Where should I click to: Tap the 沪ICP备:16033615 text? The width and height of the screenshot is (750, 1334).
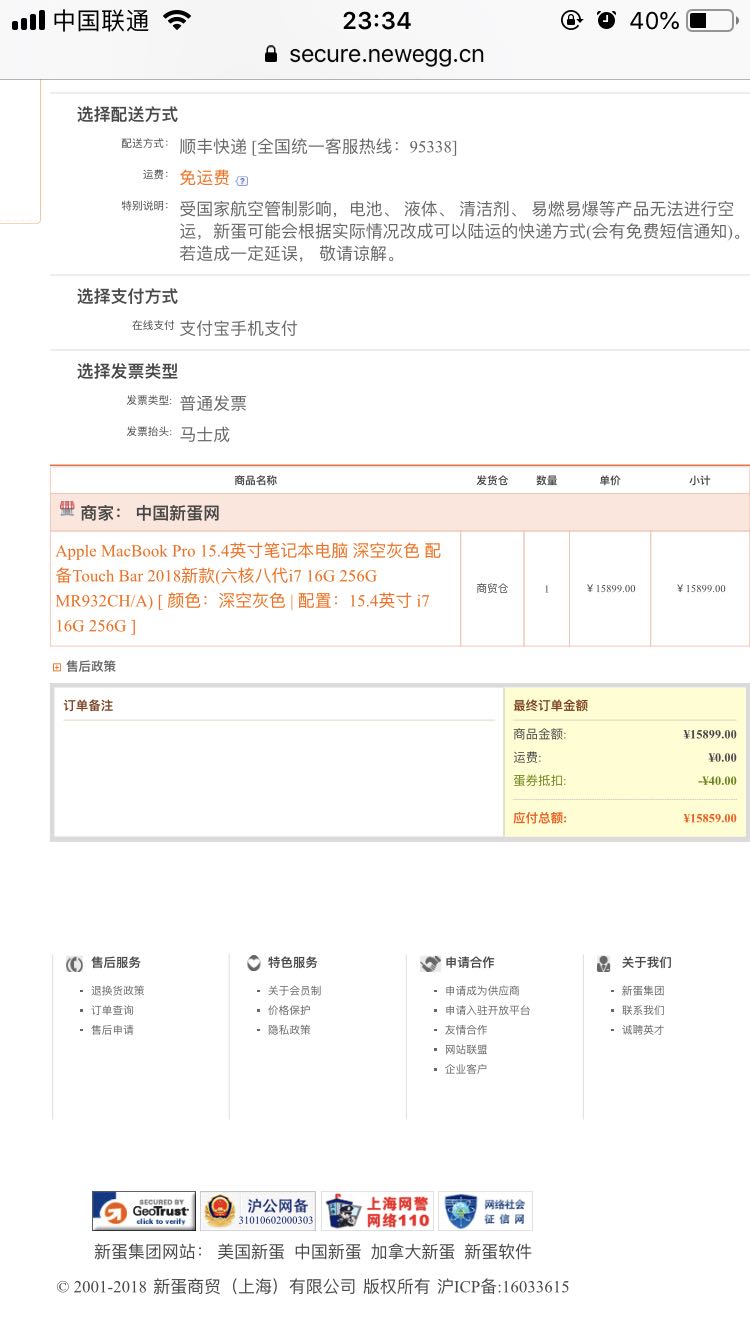coord(503,1287)
